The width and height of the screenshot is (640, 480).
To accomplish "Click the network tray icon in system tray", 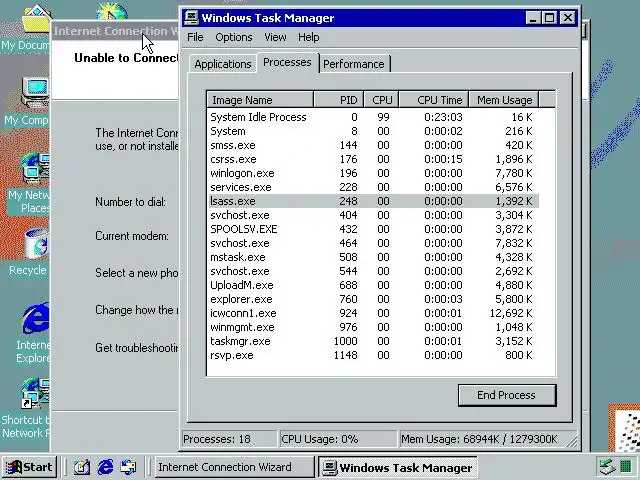I will click(607, 467).
